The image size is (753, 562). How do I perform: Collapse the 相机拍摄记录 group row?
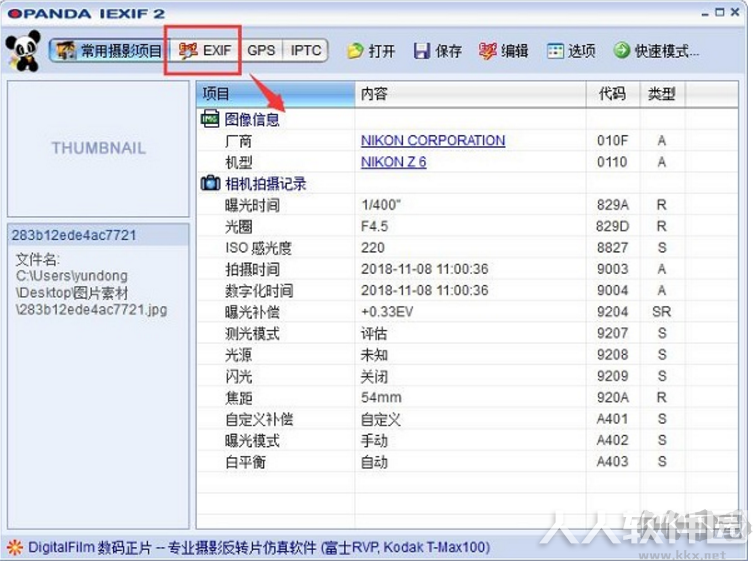467,183
